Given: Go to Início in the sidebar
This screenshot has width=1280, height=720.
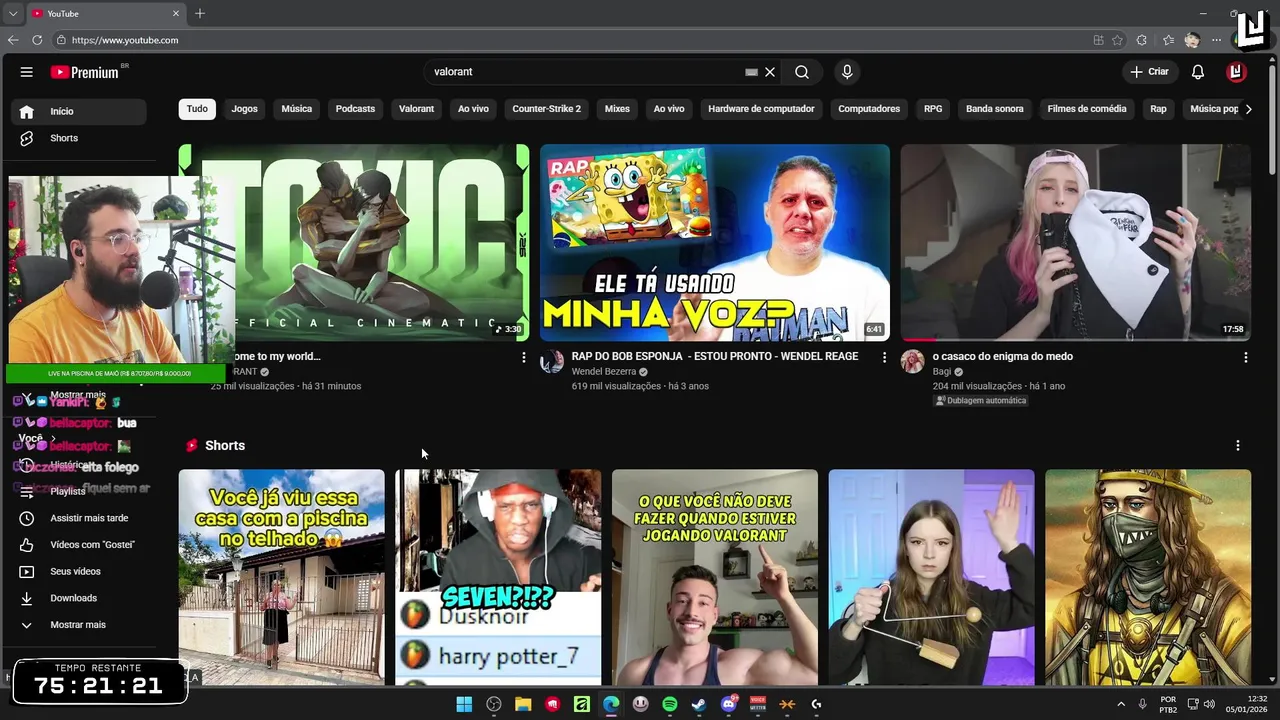Looking at the screenshot, I should pos(80,111).
